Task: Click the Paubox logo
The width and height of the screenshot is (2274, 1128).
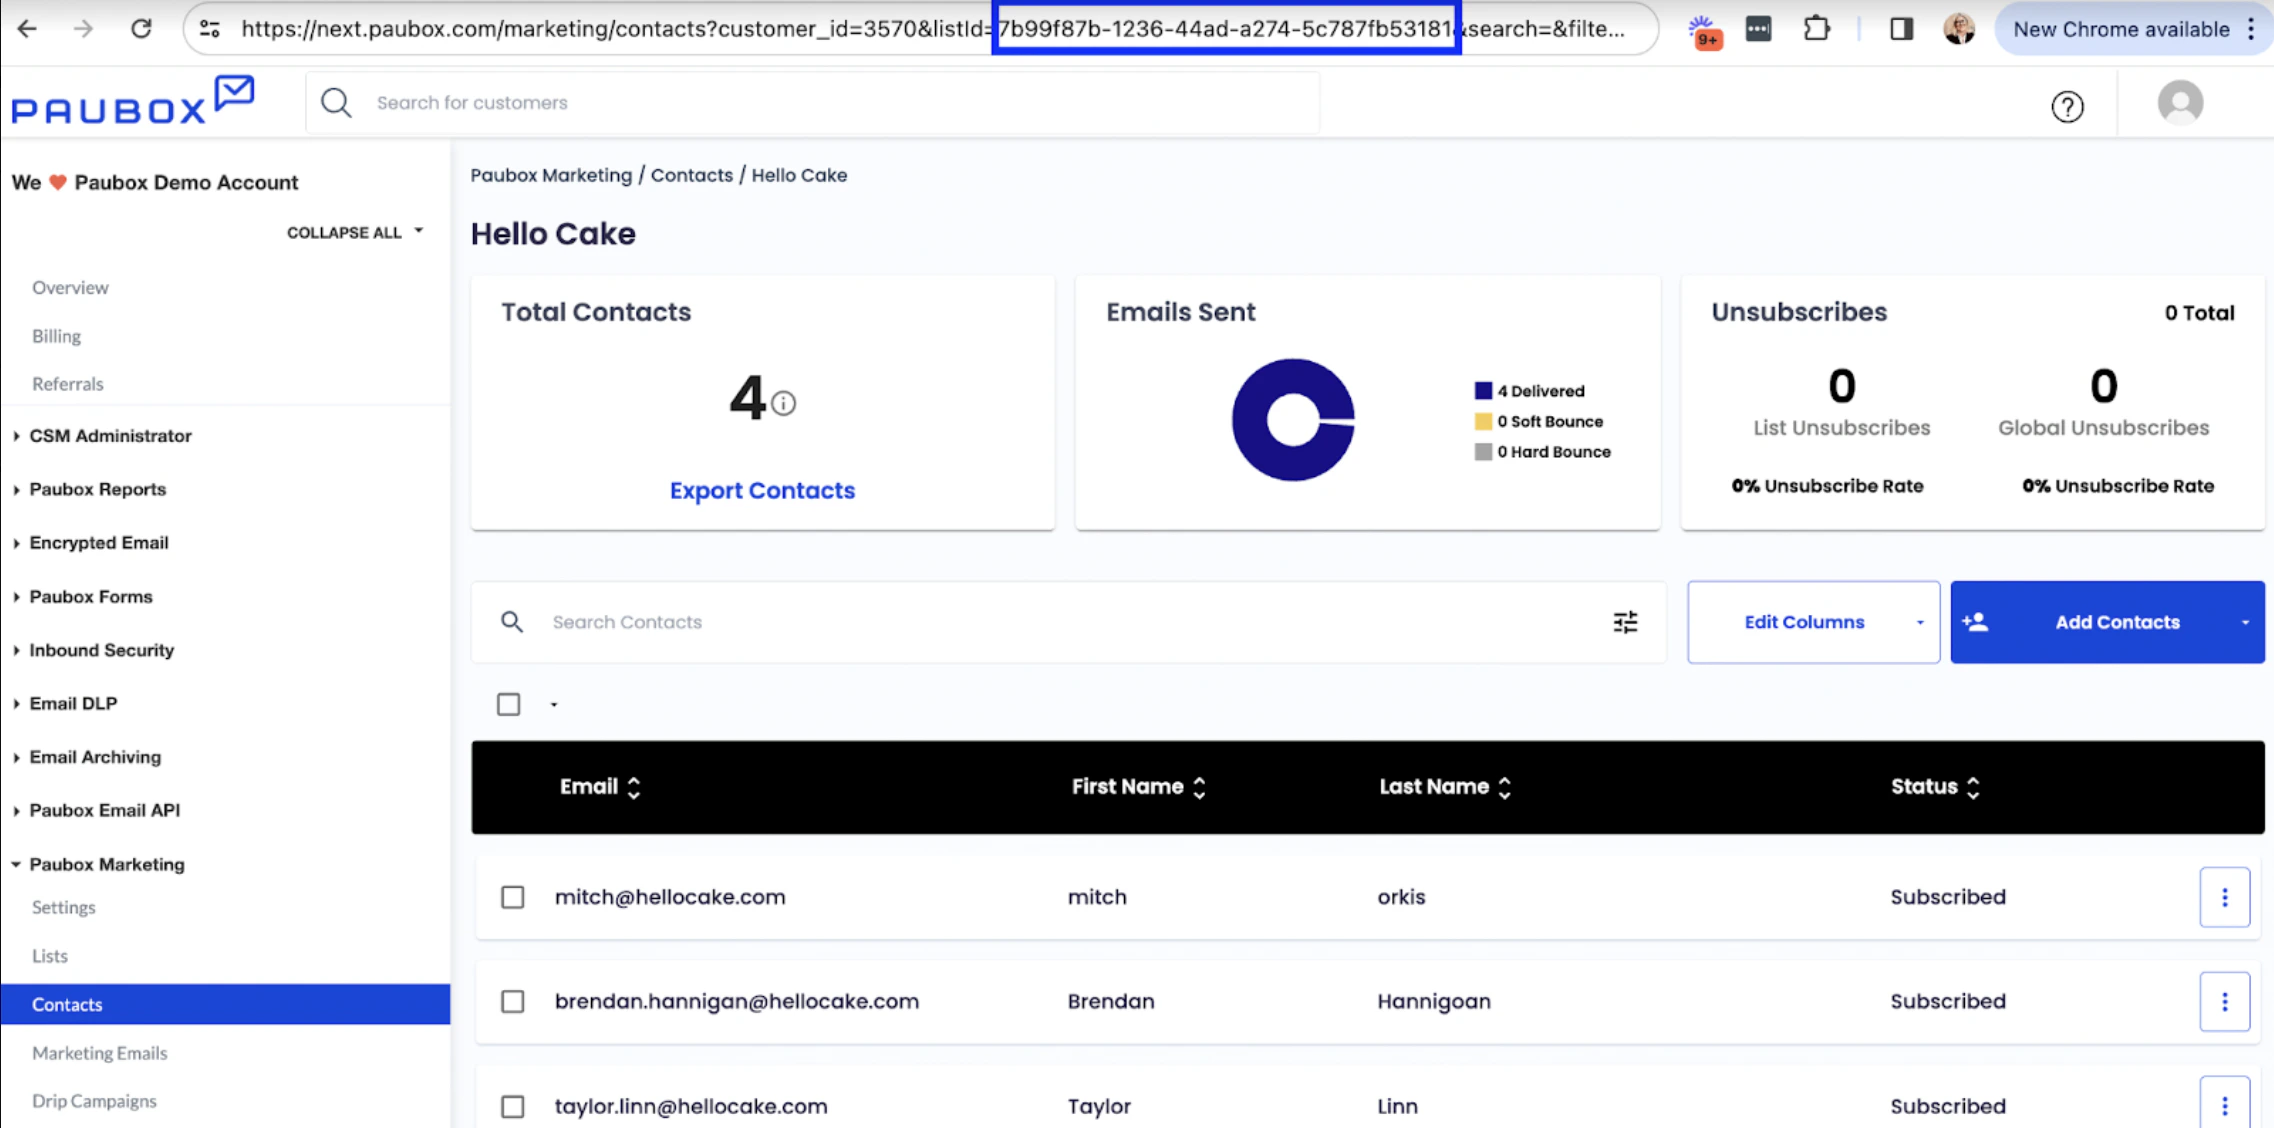Action: (x=132, y=101)
